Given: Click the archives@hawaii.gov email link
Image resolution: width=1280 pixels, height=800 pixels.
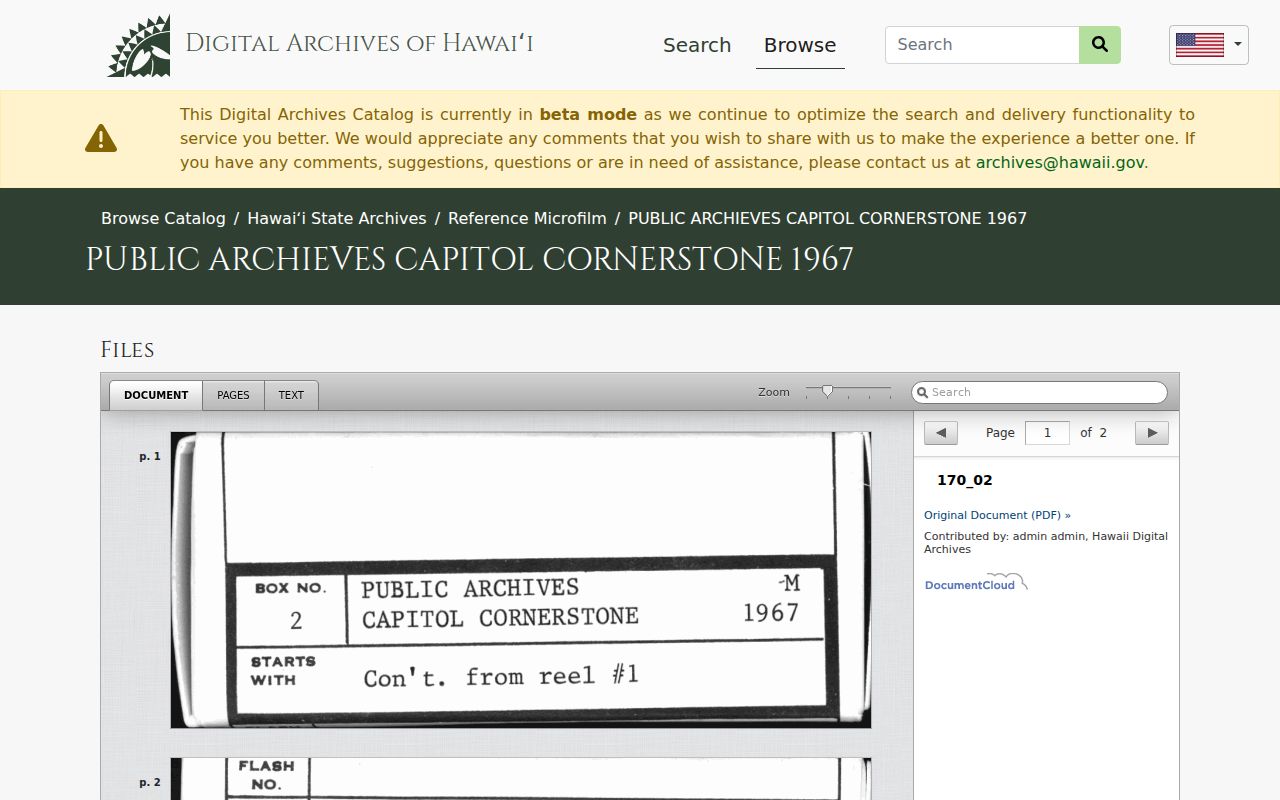Looking at the screenshot, I should click(x=1060, y=162).
